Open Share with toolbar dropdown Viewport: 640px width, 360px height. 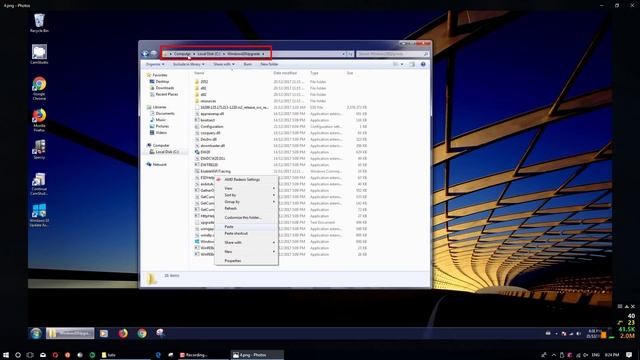coord(224,64)
